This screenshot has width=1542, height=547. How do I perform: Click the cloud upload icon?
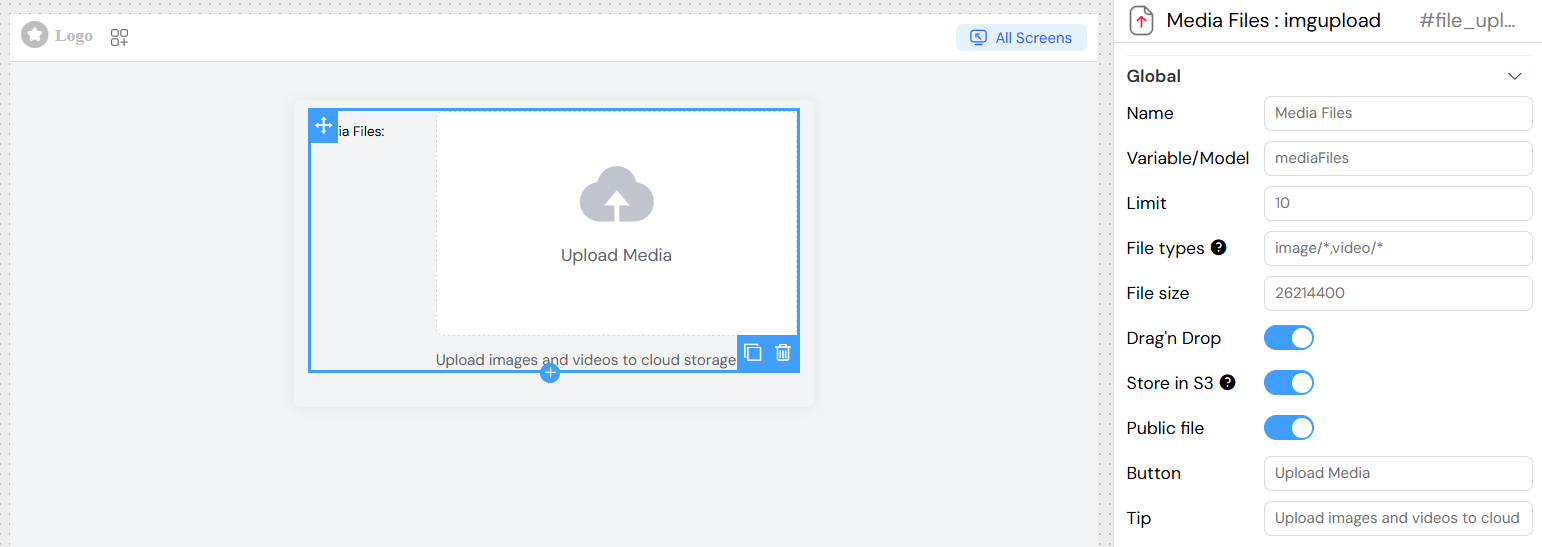click(617, 195)
